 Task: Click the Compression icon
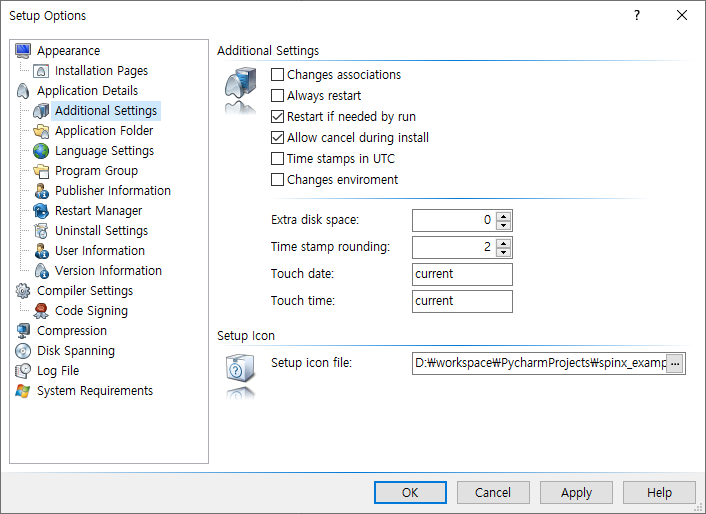pyautogui.click(x=23, y=331)
